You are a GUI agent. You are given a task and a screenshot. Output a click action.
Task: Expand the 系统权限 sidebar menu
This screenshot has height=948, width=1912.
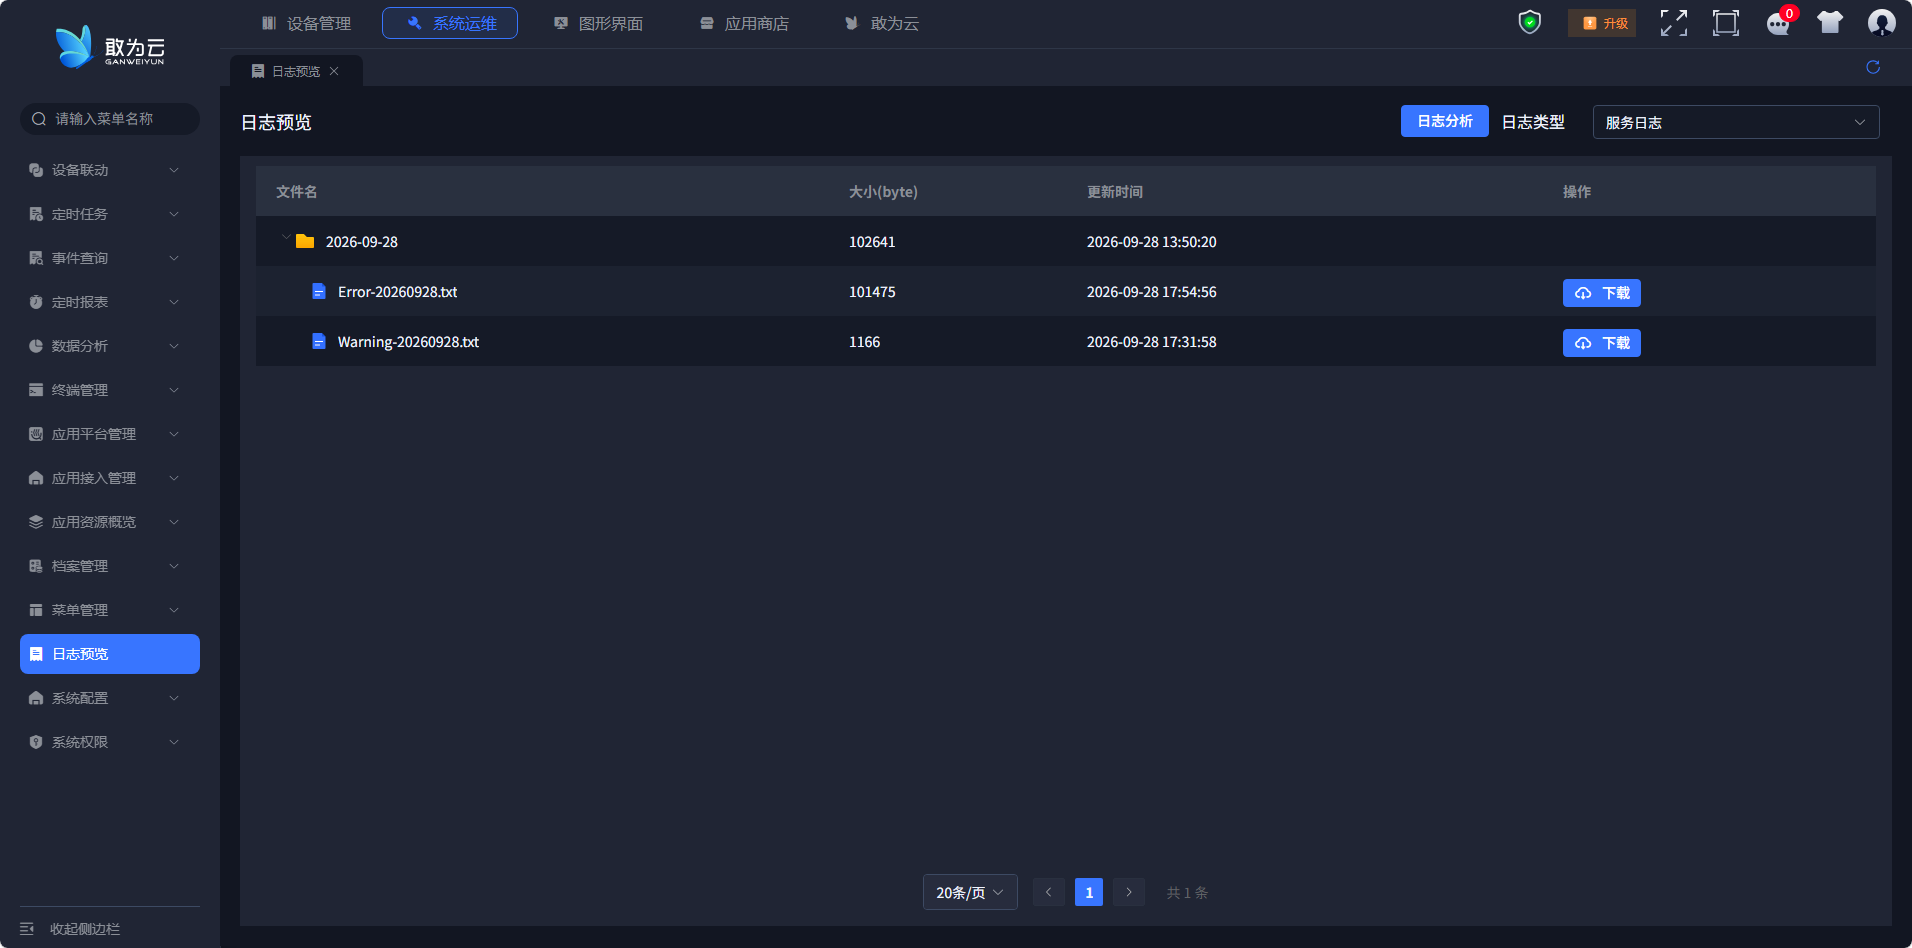(110, 742)
